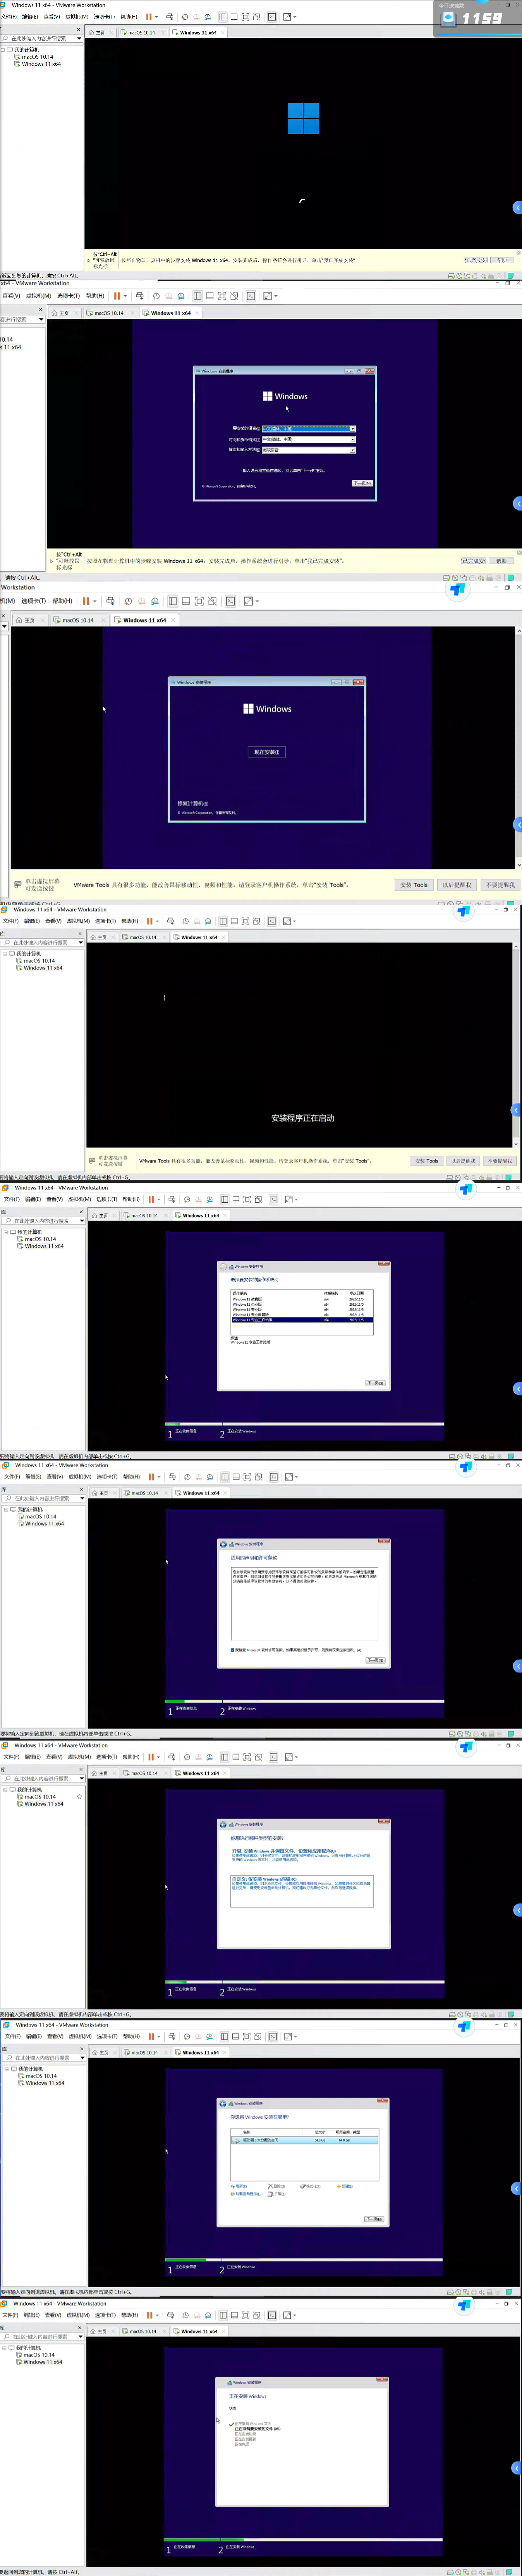Pause the VM in the 现在安装 screenshot
Image resolution: width=522 pixels, height=2576 pixels.
[86, 601]
